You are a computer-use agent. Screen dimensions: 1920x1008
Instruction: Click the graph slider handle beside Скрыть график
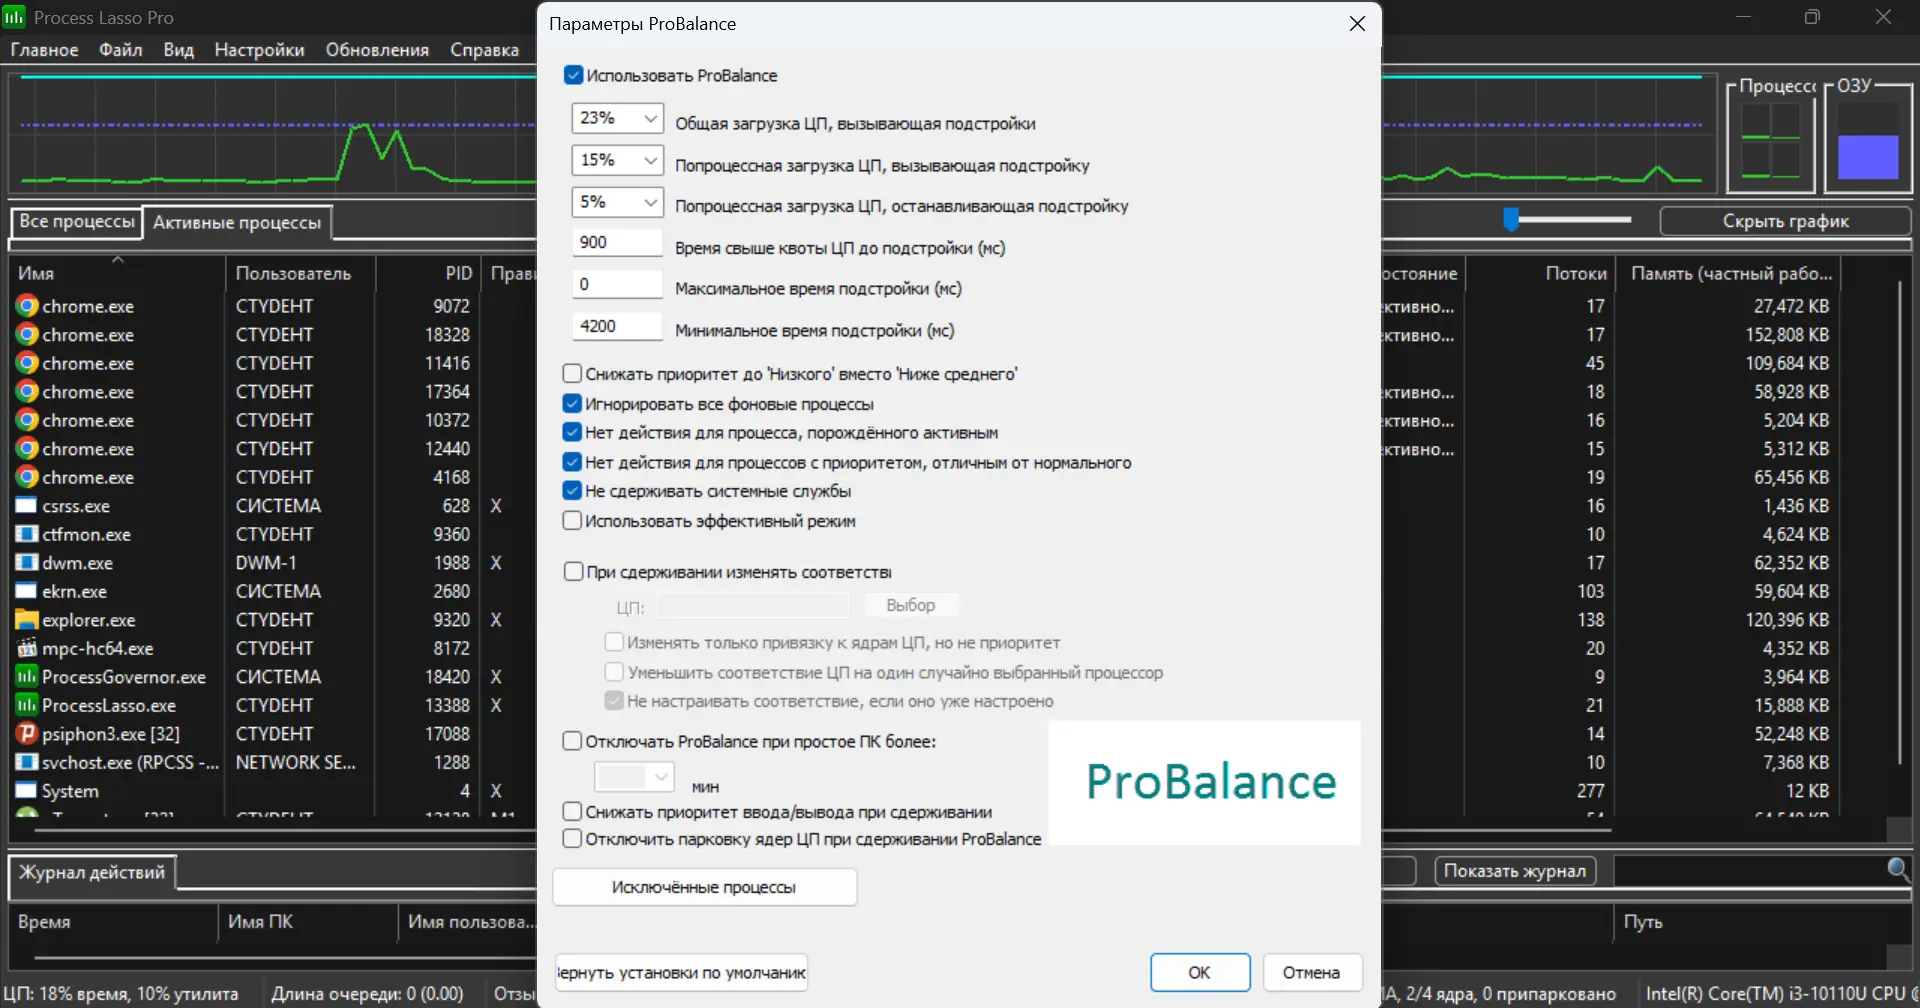pos(1511,219)
